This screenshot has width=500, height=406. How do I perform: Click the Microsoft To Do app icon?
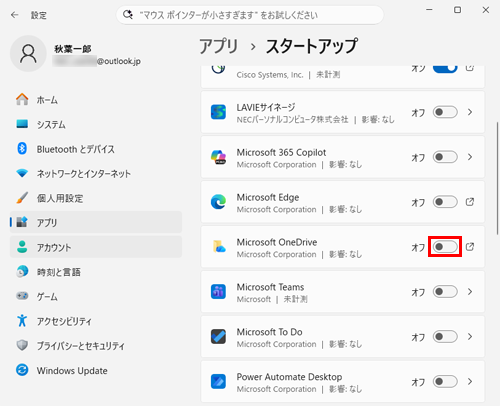218,337
